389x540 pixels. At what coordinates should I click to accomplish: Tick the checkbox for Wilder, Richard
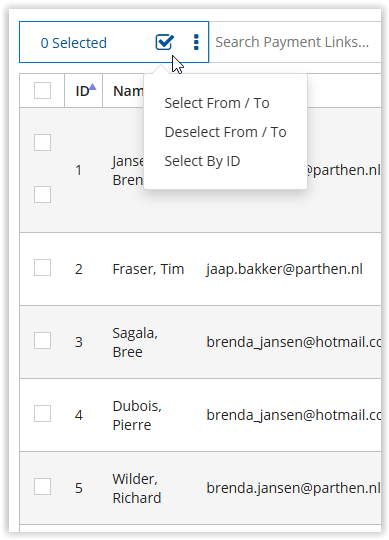(x=42, y=487)
